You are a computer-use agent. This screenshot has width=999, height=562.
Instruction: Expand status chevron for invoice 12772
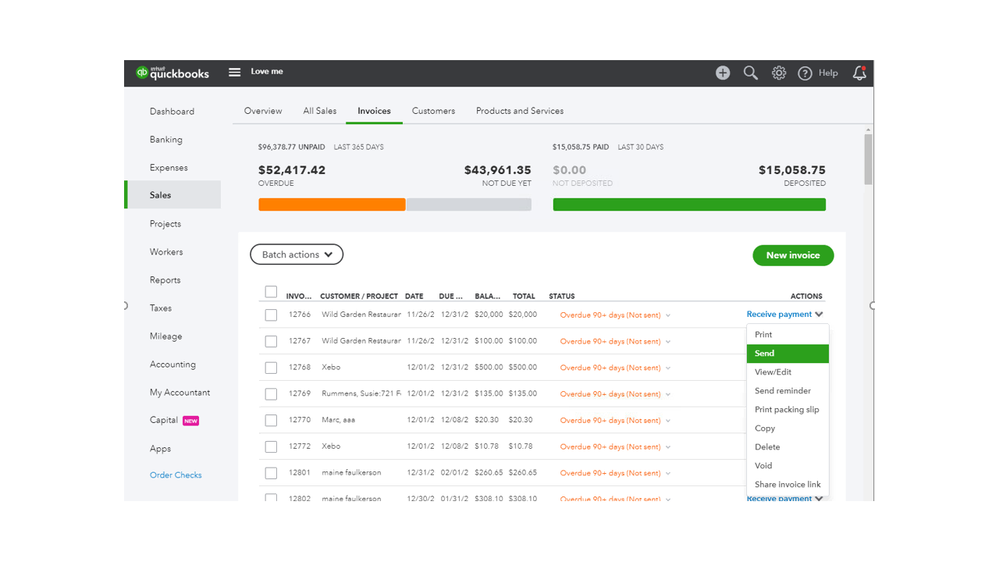tap(668, 447)
